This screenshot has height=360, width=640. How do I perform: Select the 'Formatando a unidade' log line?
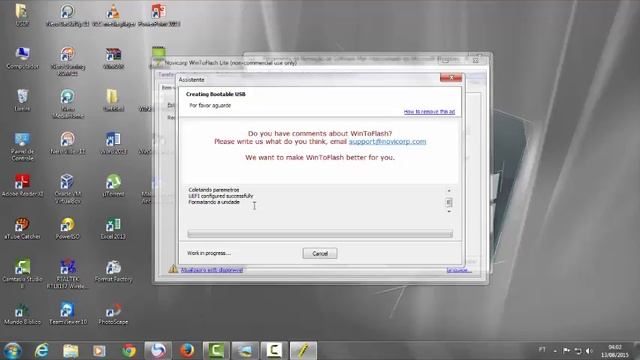214,202
